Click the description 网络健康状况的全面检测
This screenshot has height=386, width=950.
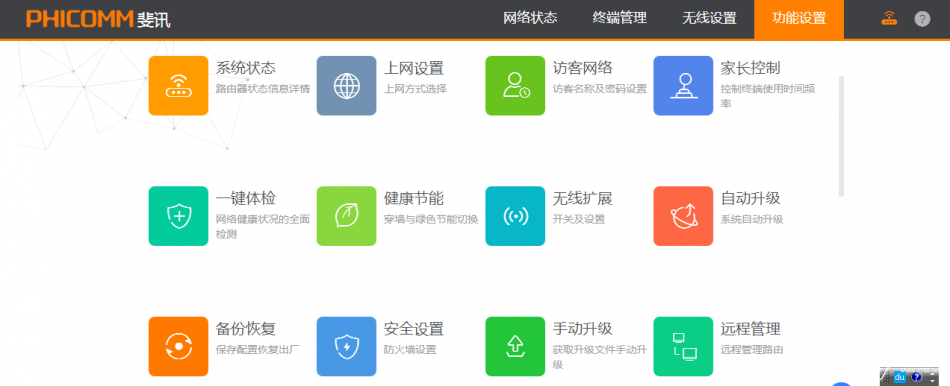coord(263,227)
